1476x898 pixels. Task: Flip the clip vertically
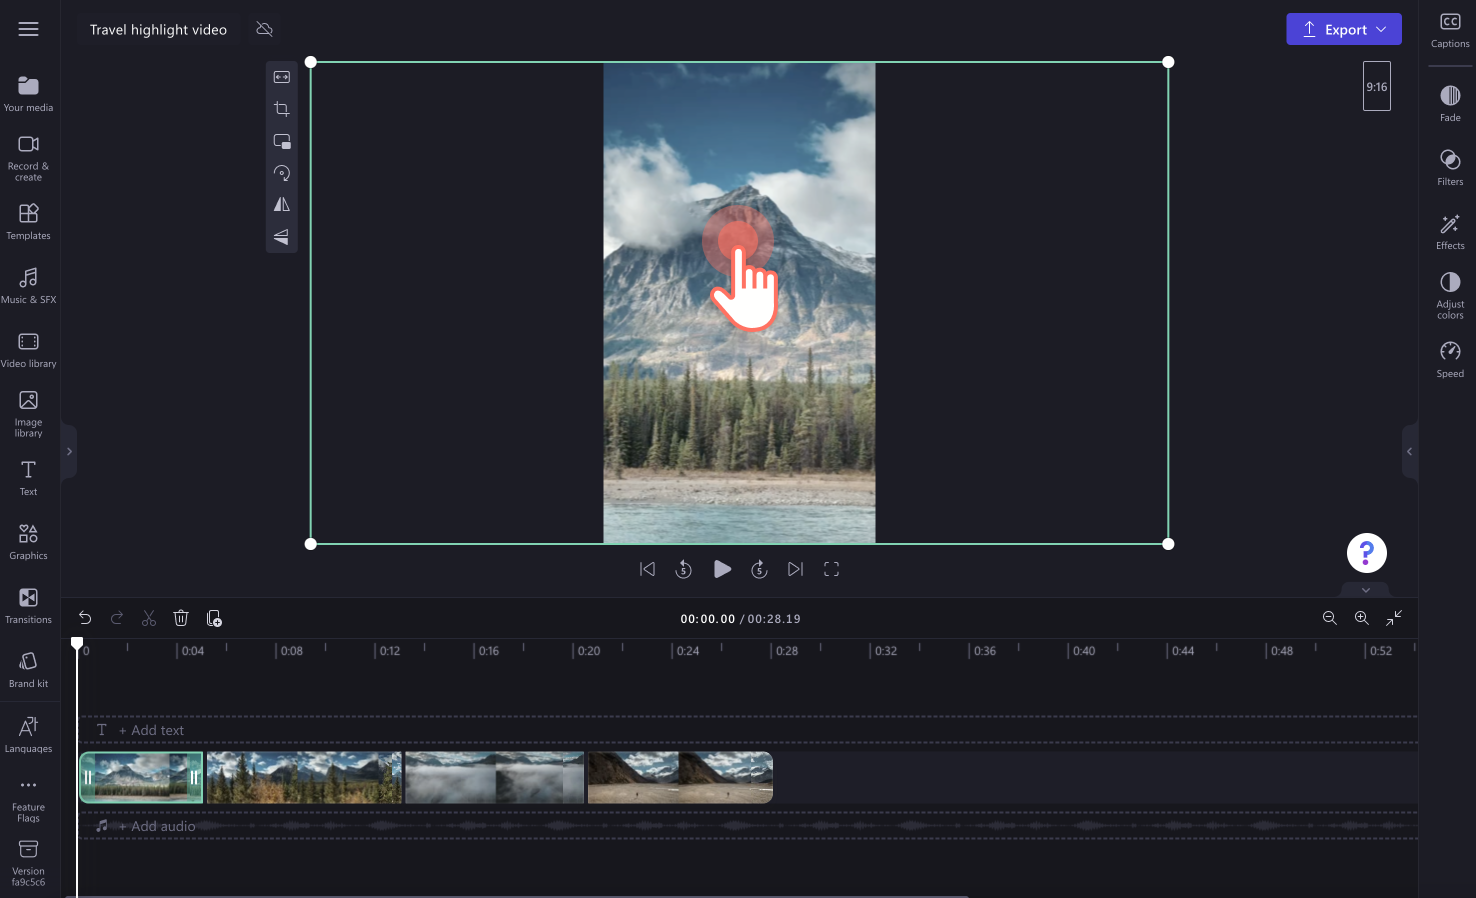[x=282, y=237]
